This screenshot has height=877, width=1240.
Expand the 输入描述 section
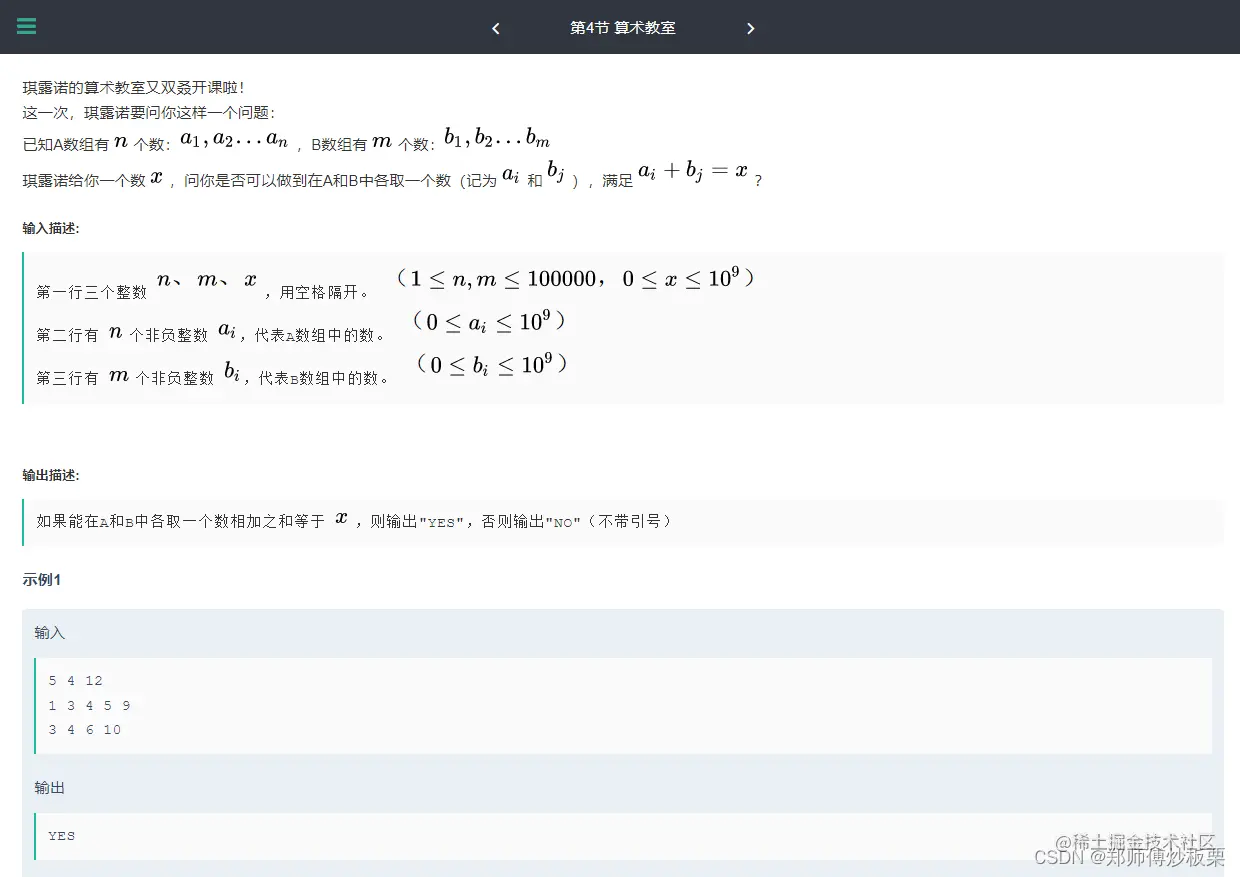(x=49, y=228)
